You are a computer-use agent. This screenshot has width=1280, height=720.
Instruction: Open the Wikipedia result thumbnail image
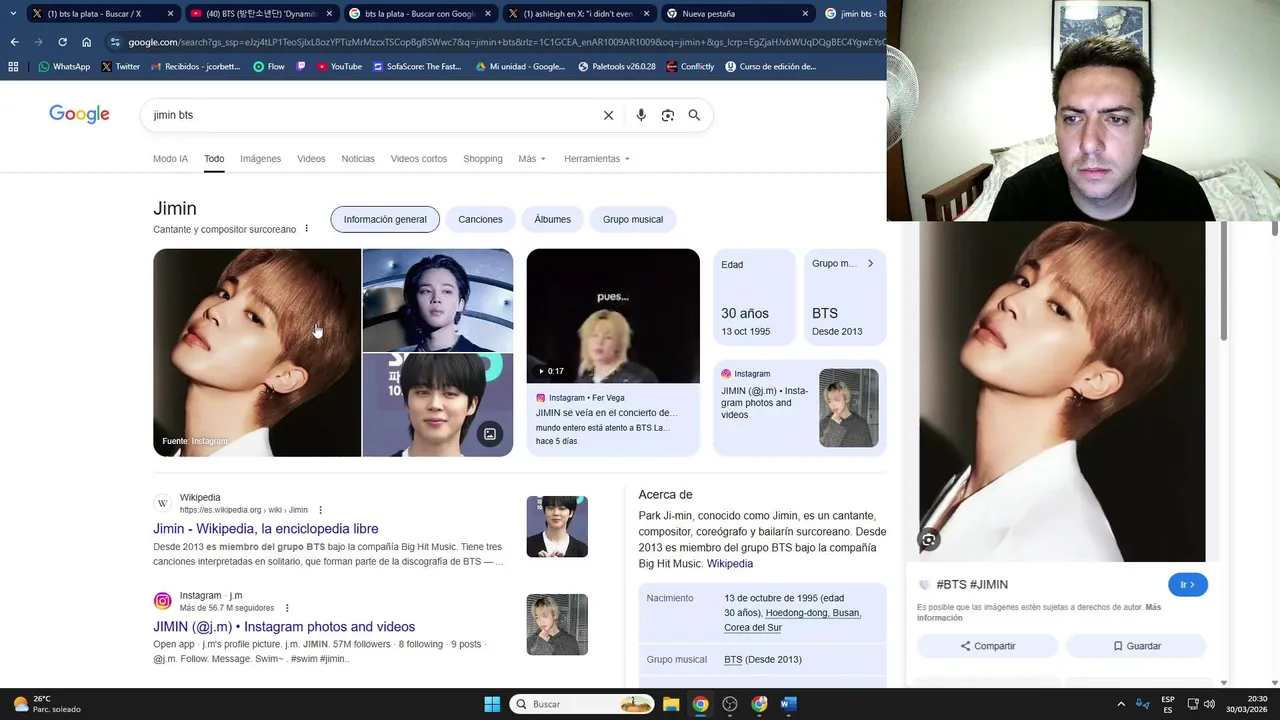coord(557,527)
